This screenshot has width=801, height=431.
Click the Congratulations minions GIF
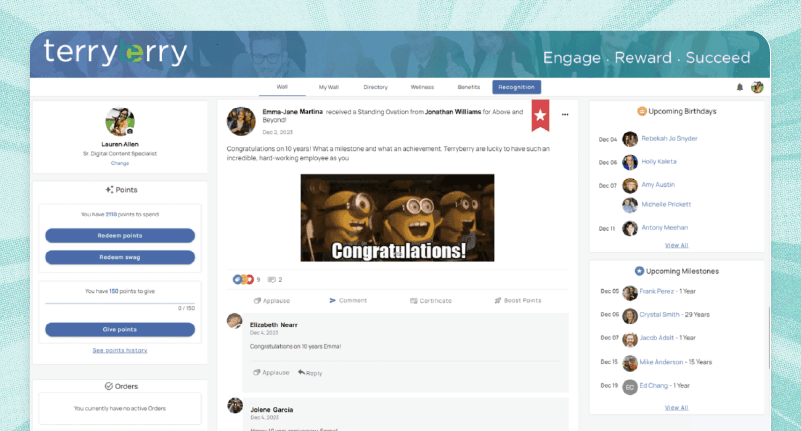pos(397,218)
